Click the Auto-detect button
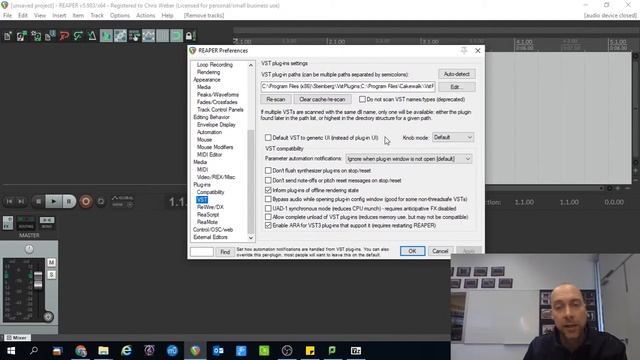Viewport: 640px width, 360px height. (457, 74)
